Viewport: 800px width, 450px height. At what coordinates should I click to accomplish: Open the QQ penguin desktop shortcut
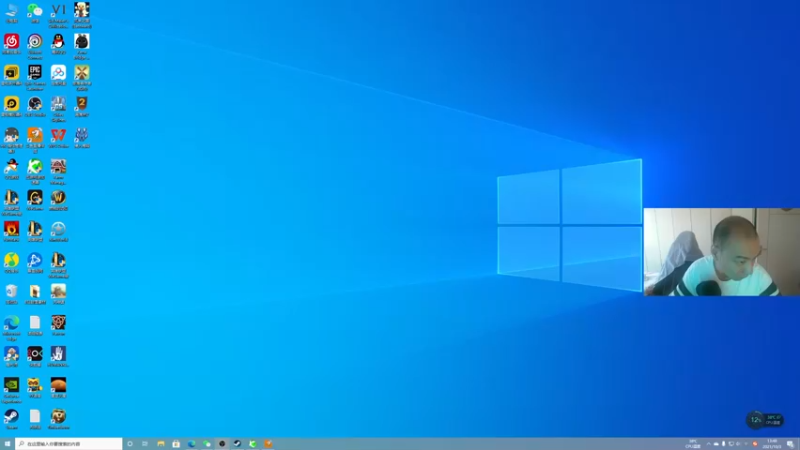click(58, 44)
